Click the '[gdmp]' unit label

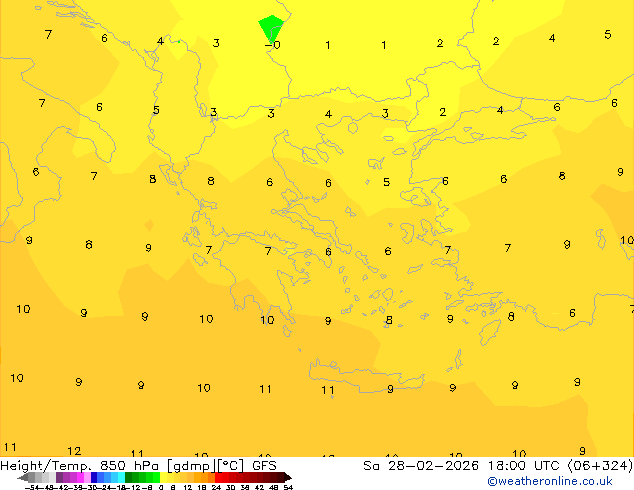click(x=190, y=466)
